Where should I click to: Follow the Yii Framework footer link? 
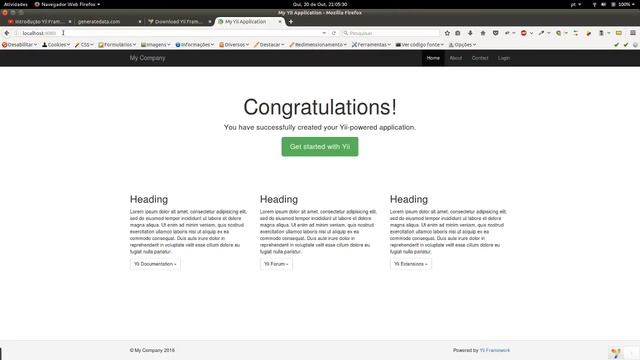tap(495, 350)
